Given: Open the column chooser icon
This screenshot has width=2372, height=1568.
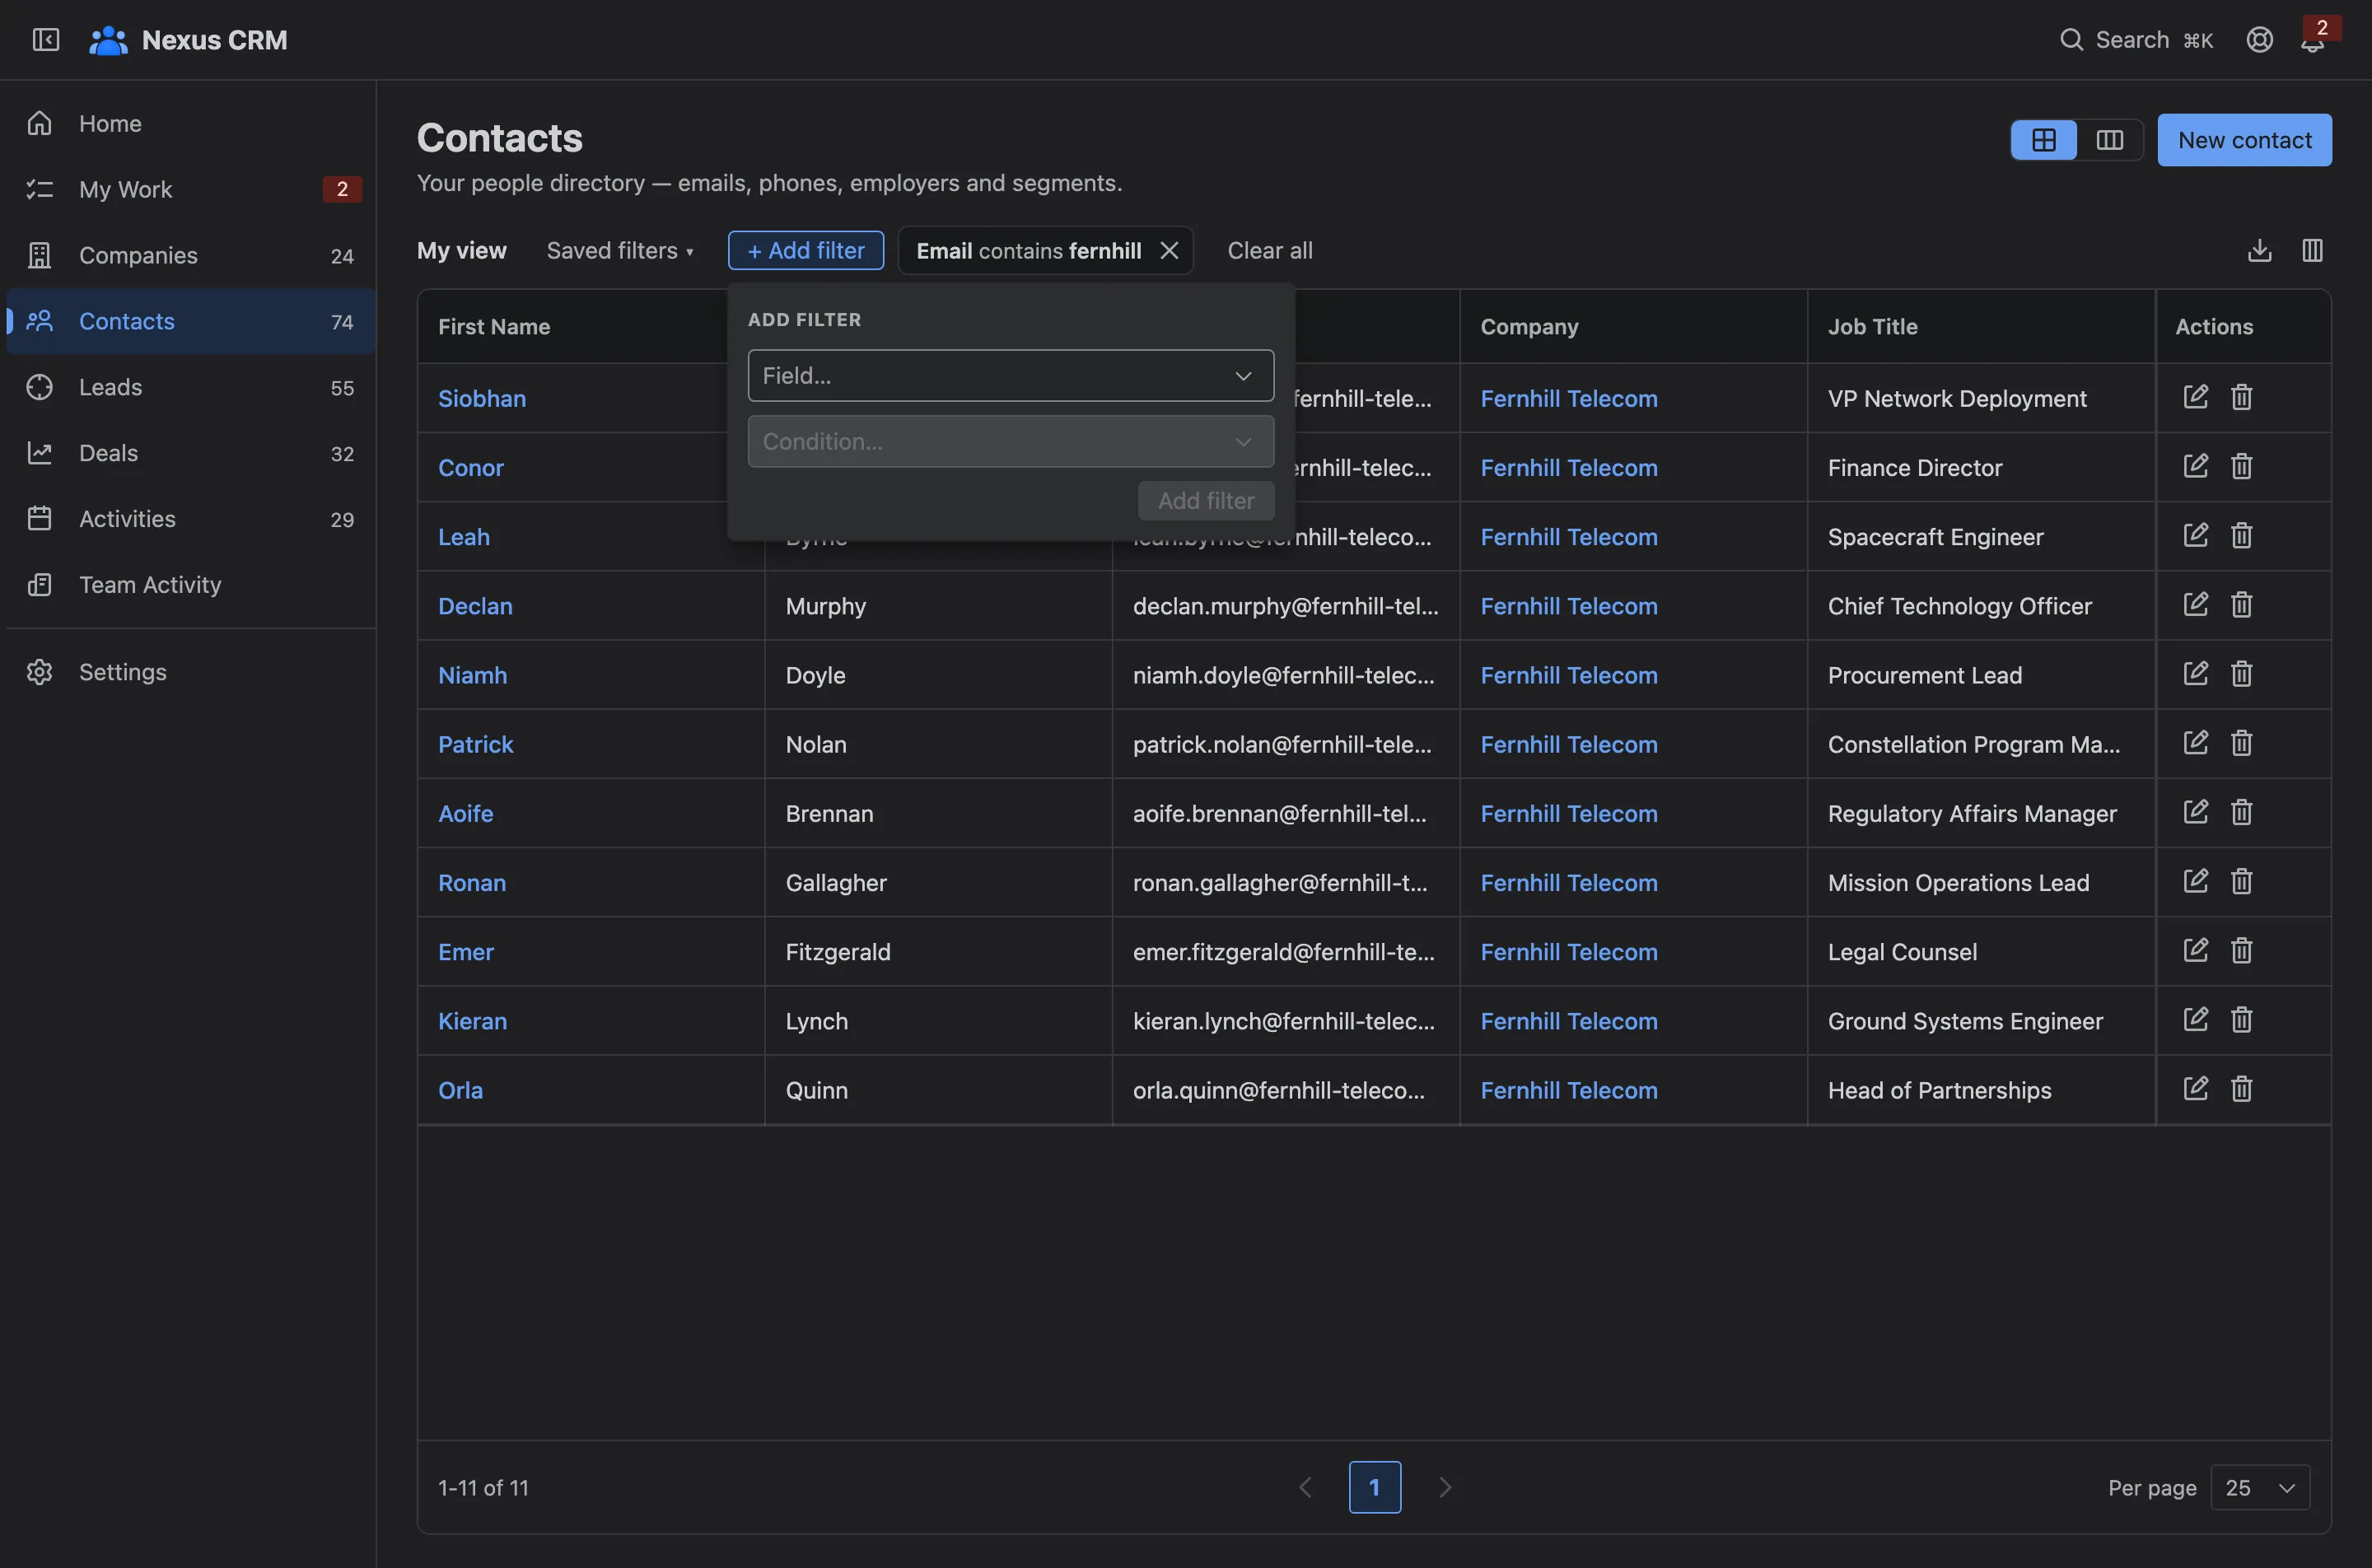Looking at the screenshot, I should (2311, 250).
